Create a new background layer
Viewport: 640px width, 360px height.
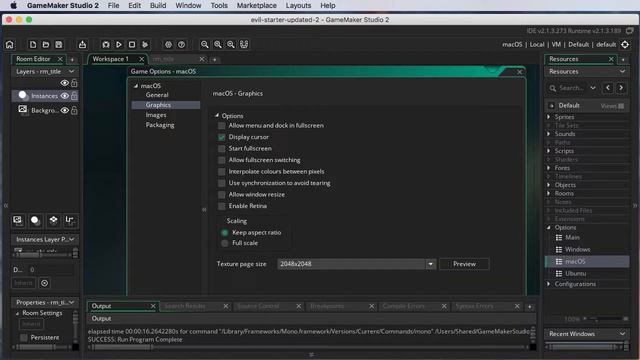[18, 220]
